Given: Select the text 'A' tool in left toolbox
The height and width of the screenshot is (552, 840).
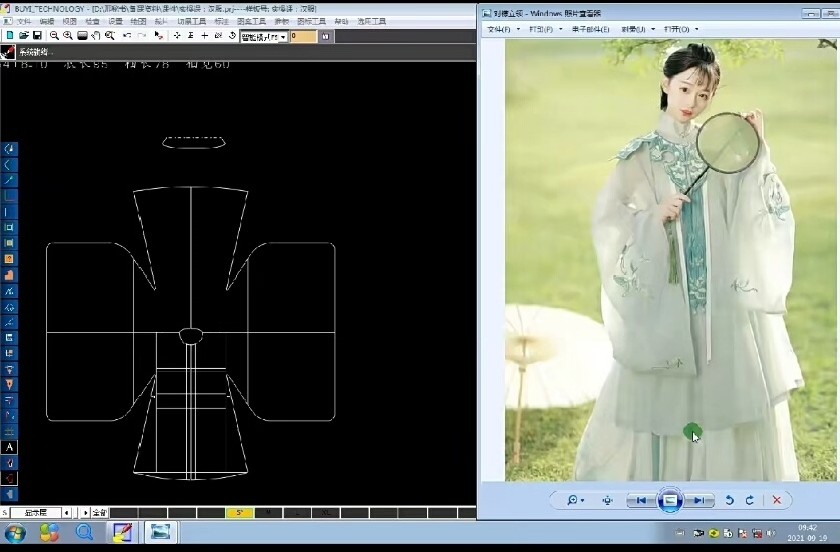Looking at the screenshot, I should click(x=9, y=448).
